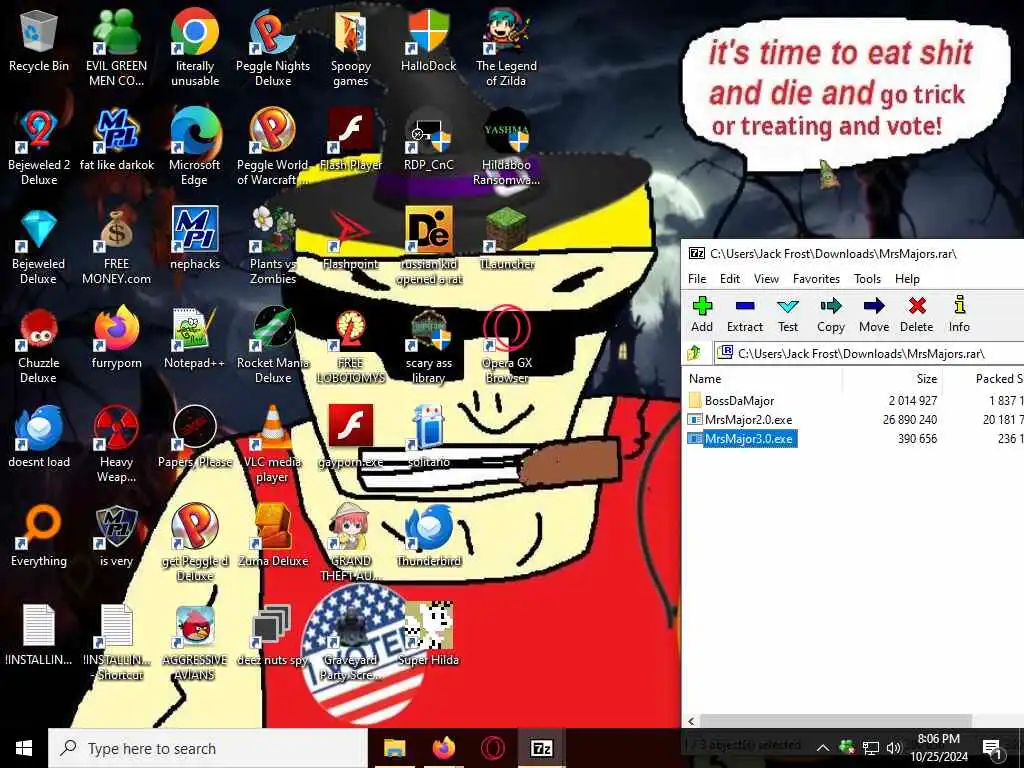Viewport: 1024px width, 768px height.
Task: Select the VLC media player cone icon
Action: coord(273,445)
